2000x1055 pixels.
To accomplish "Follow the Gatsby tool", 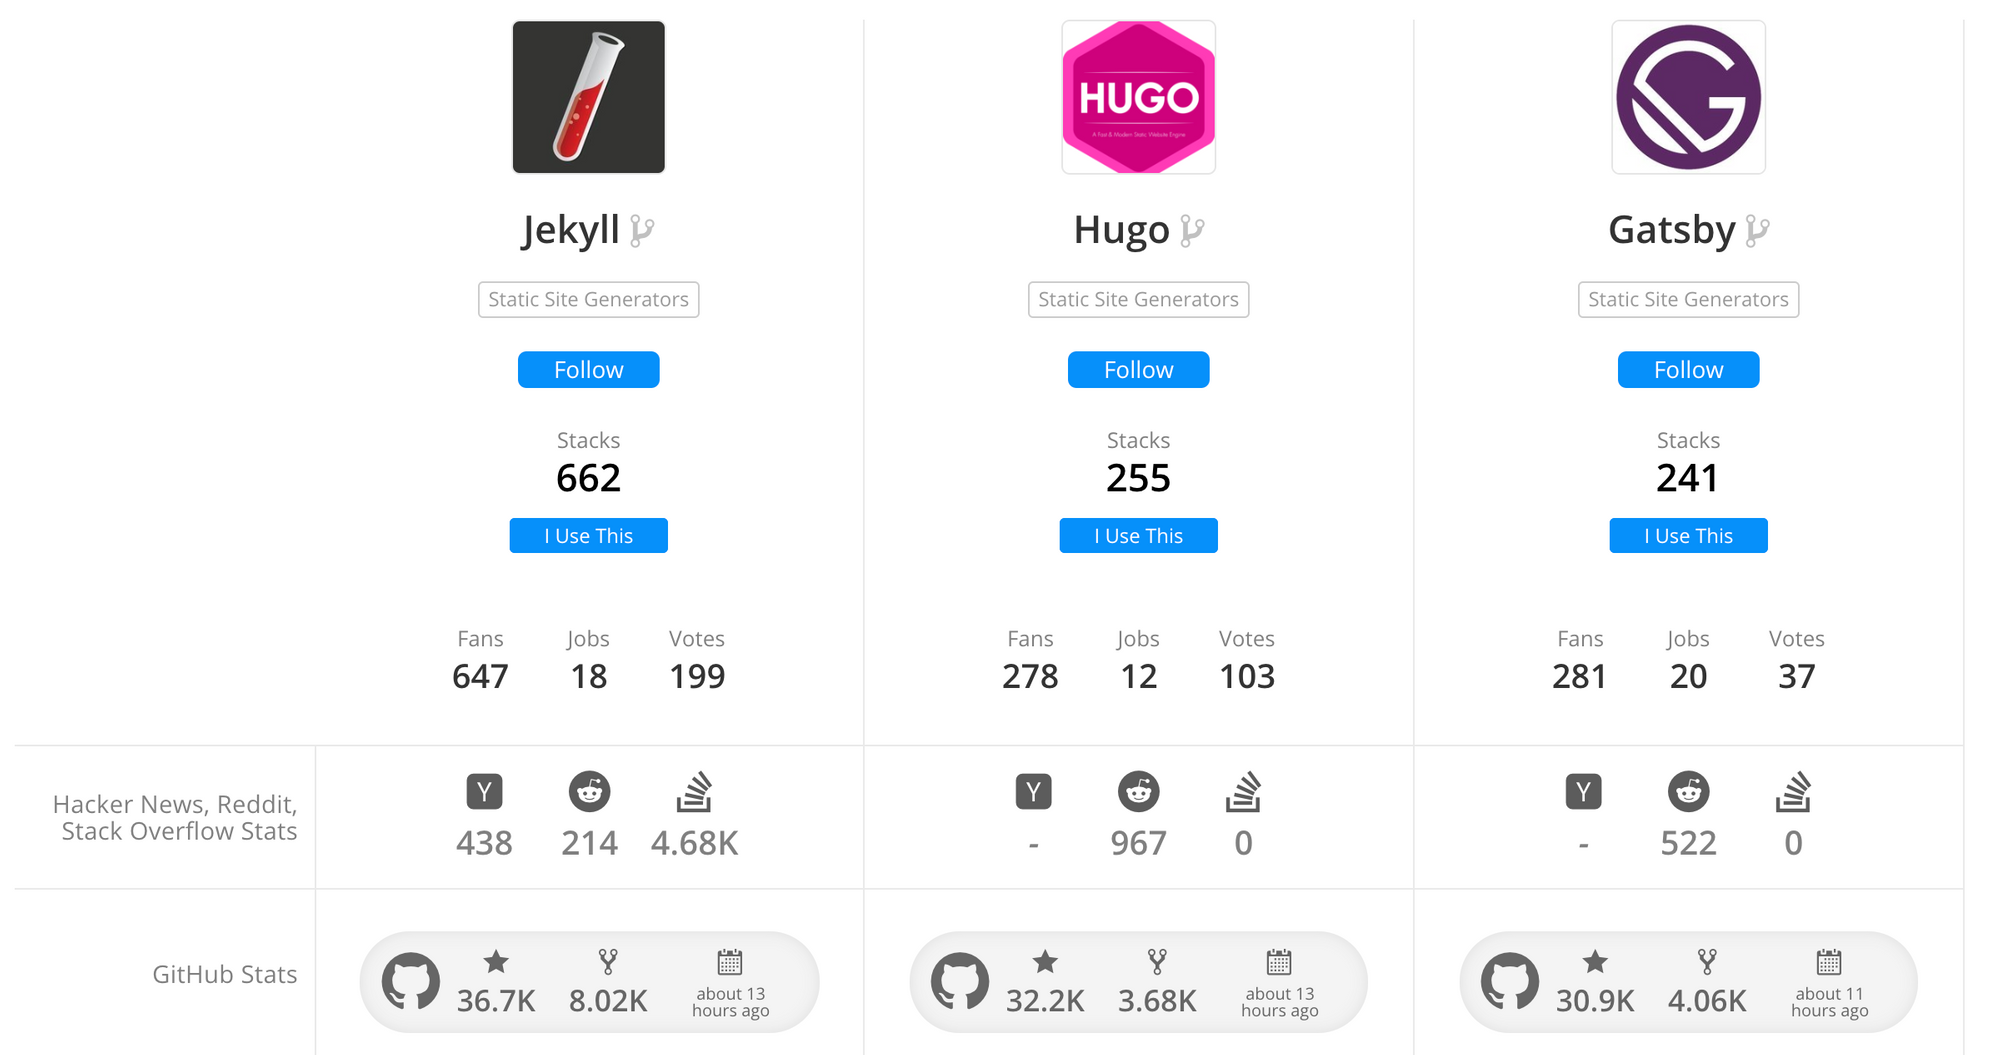I will (1688, 370).
